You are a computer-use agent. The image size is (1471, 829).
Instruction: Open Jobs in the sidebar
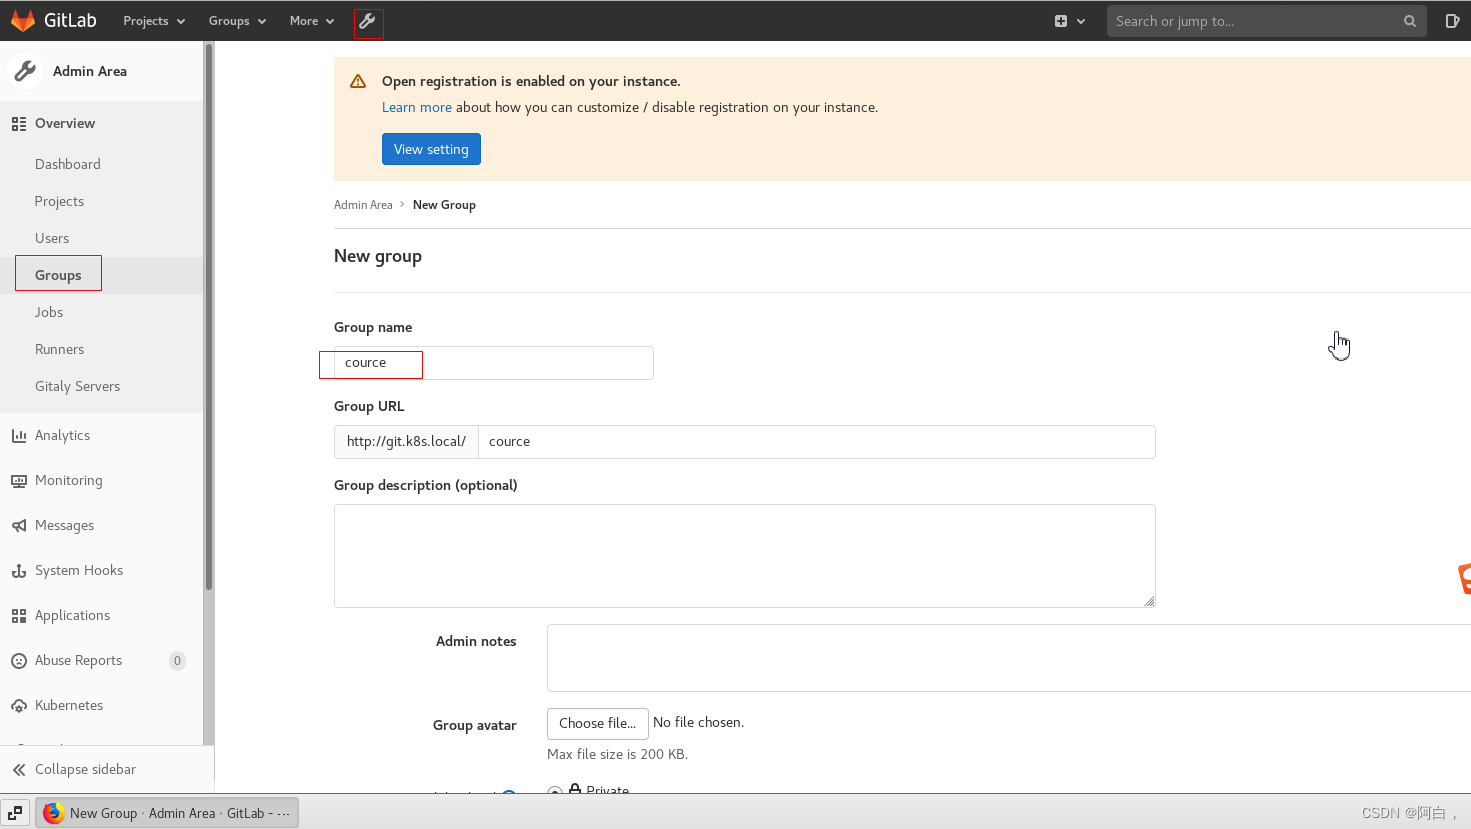[49, 312]
